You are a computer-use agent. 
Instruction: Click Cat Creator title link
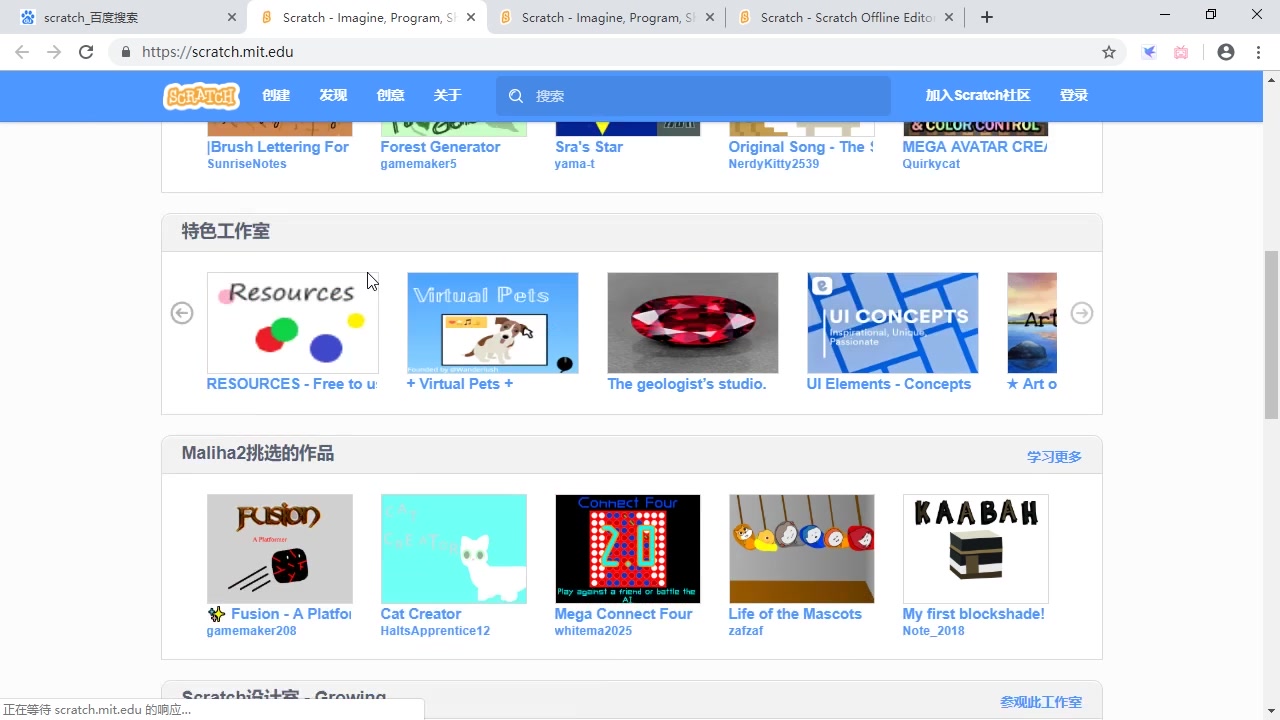pos(421,614)
